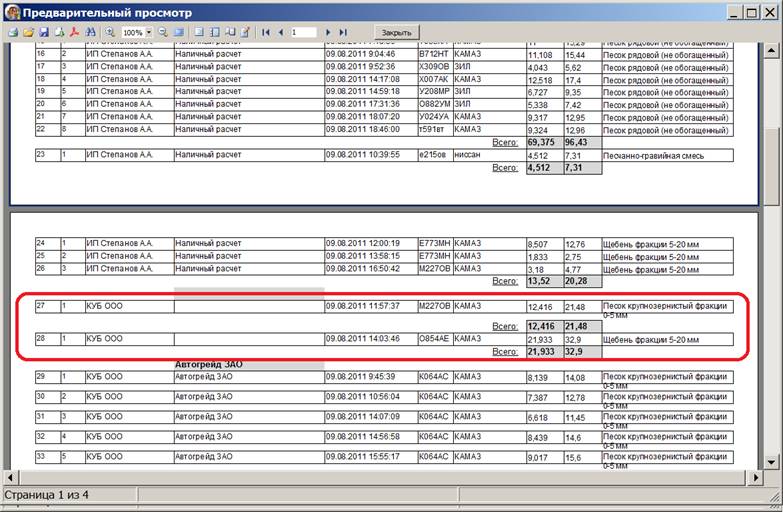Image resolution: width=783 pixels, height=512 pixels.
Task: Open Find using the binoculars icon
Action: tap(90, 32)
